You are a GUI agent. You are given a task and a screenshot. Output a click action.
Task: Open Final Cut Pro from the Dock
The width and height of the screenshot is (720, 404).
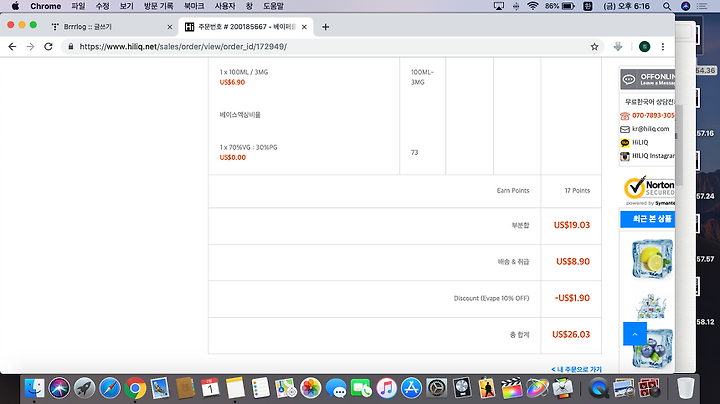click(512, 388)
